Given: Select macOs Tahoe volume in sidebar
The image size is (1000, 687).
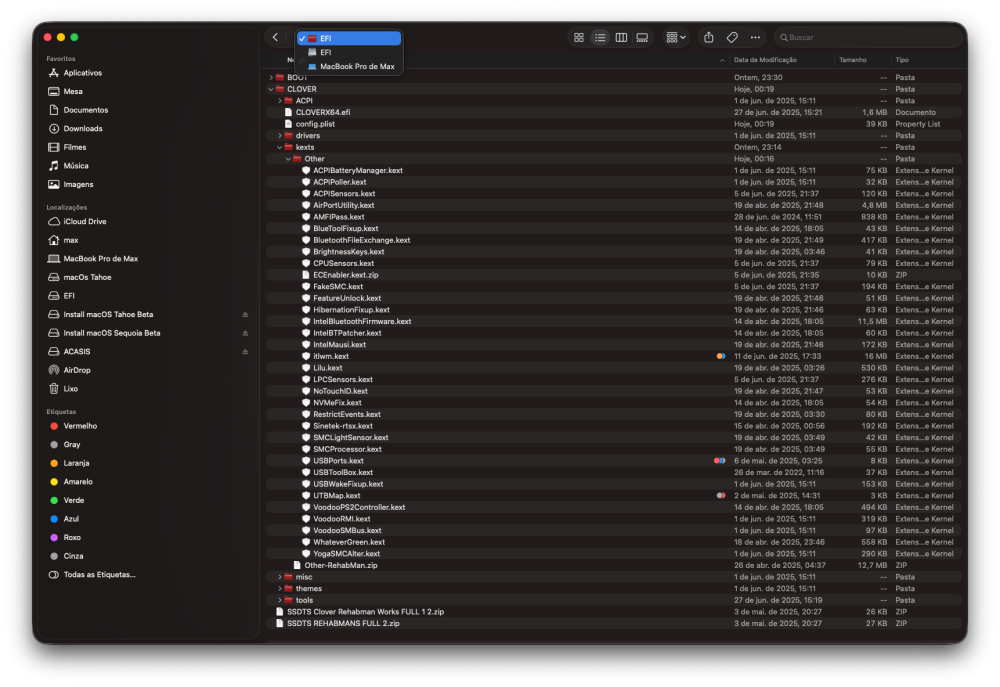Looking at the screenshot, I should (x=87, y=277).
